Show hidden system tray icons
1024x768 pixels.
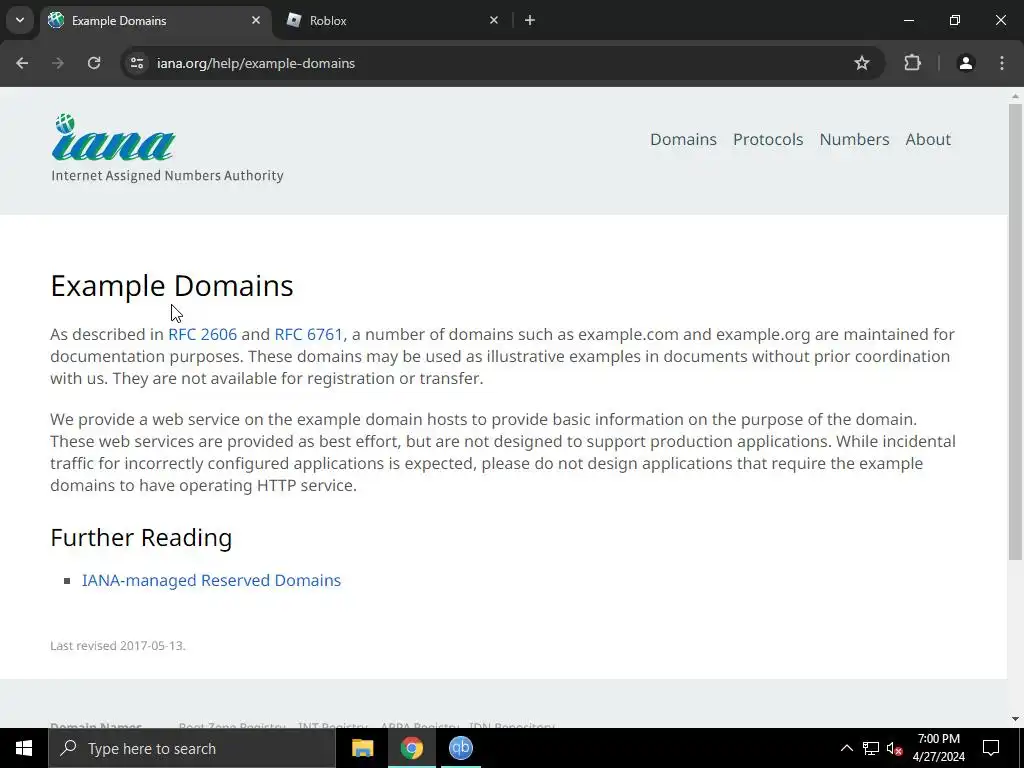(x=846, y=748)
